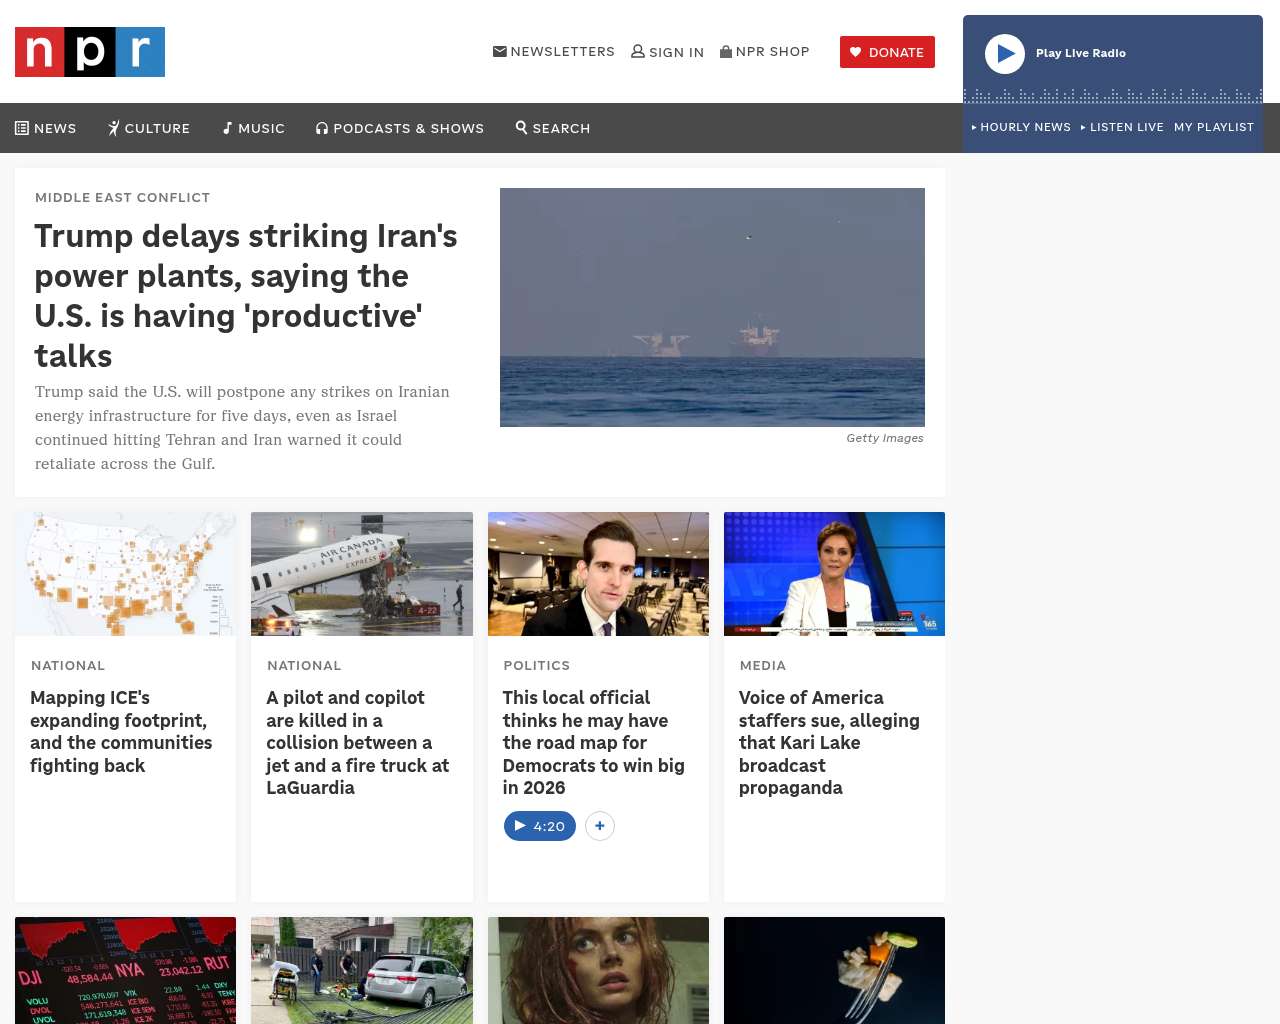Start Hourly News playback
Viewport: 1280px width, 1024px height.
[x=1021, y=127]
